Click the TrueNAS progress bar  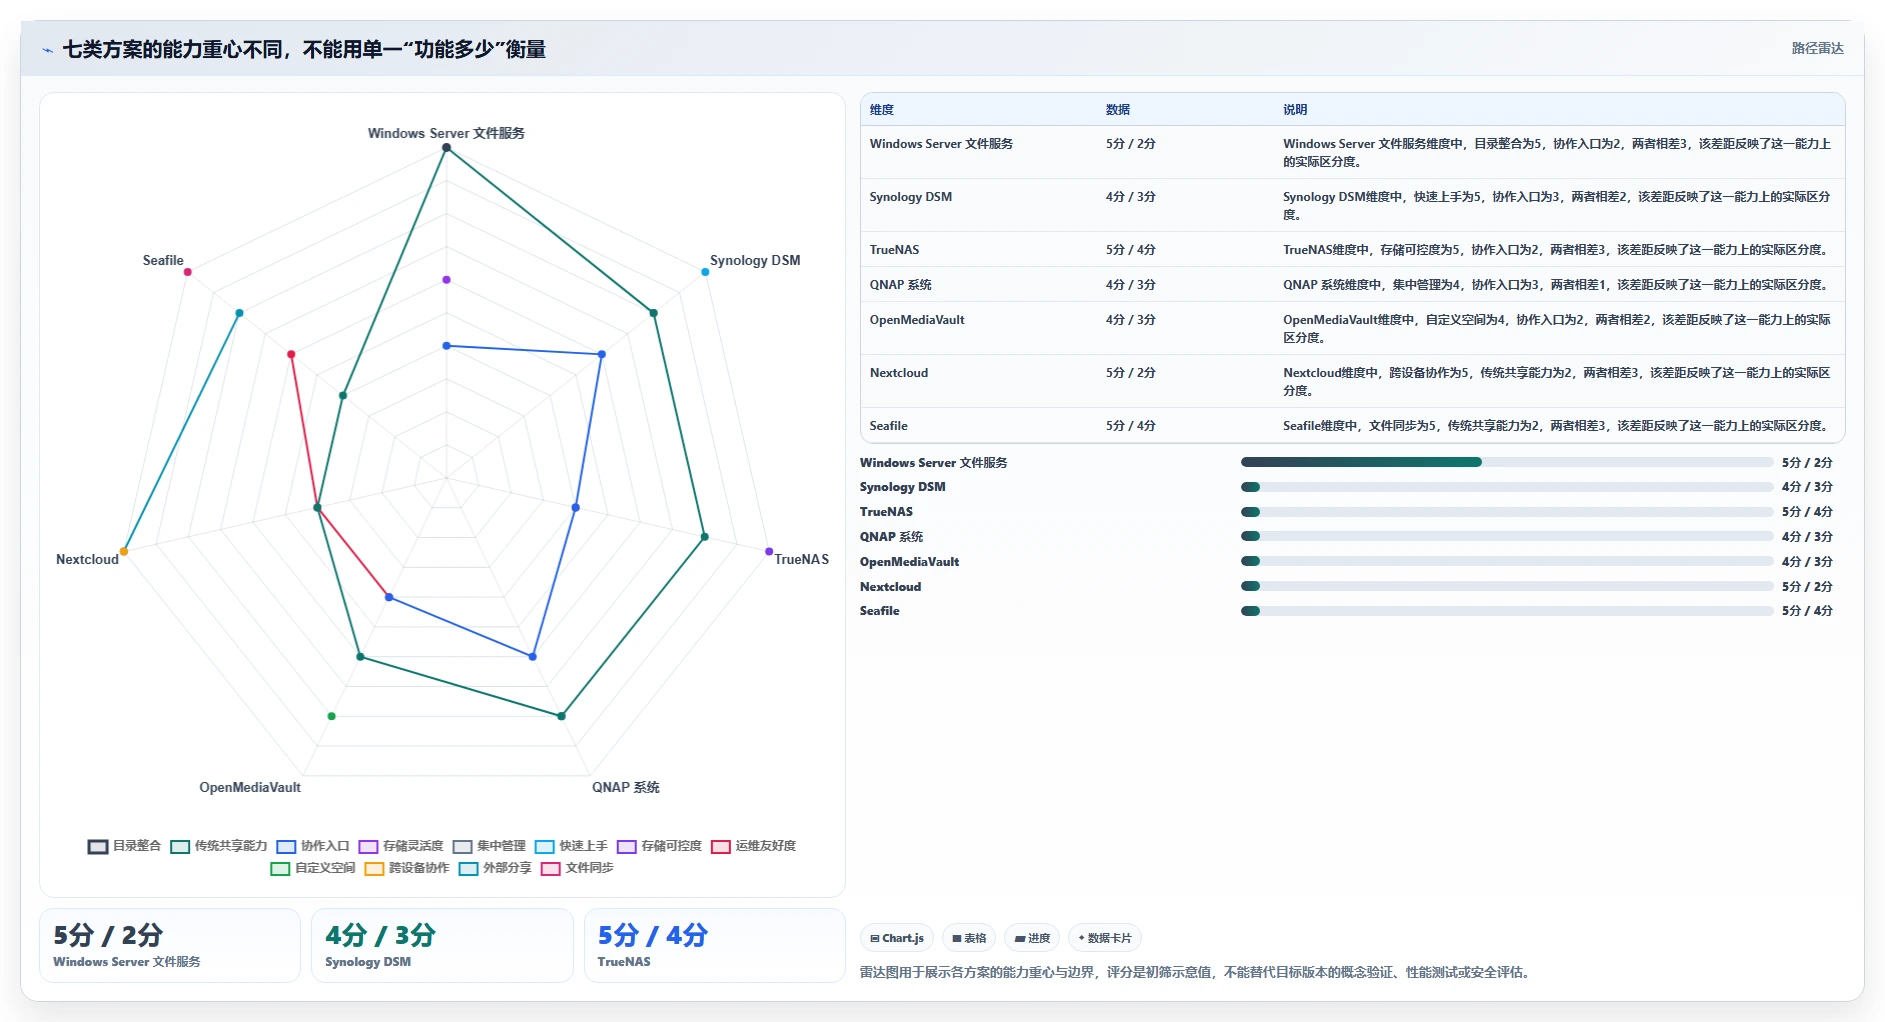pyautogui.click(x=1506, y=512)
